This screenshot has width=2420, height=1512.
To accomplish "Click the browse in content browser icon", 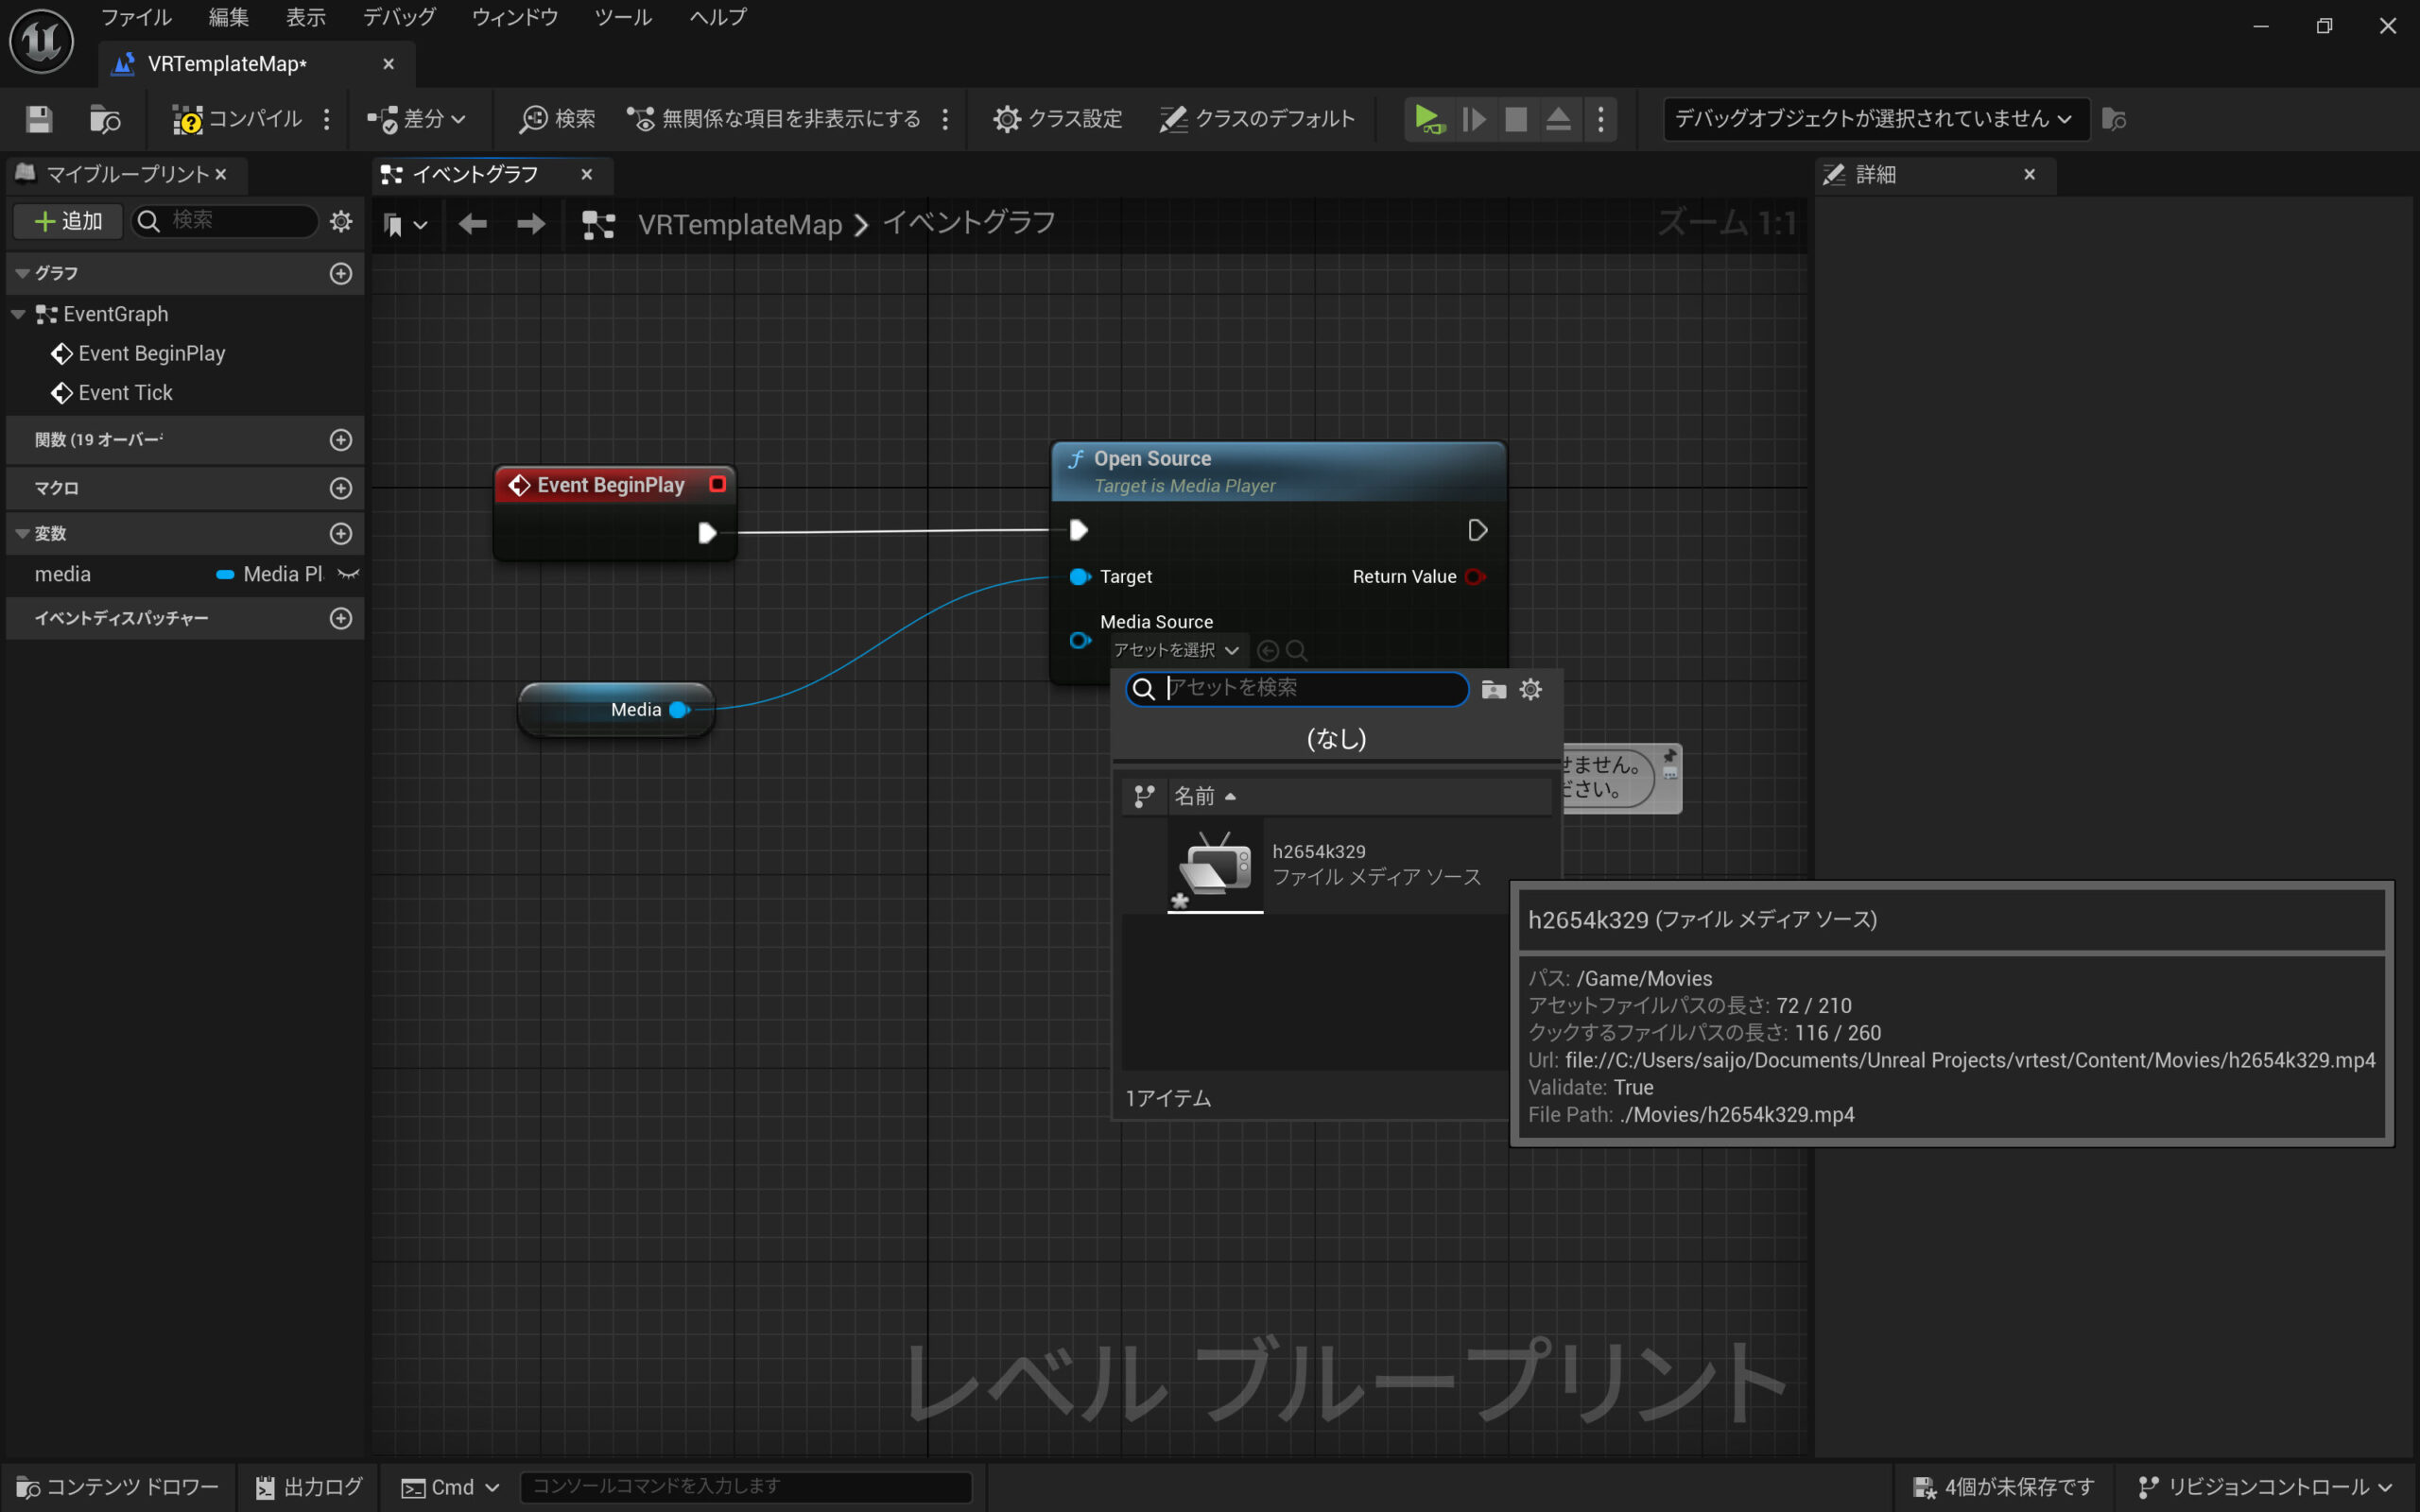I will coord(105,119).
